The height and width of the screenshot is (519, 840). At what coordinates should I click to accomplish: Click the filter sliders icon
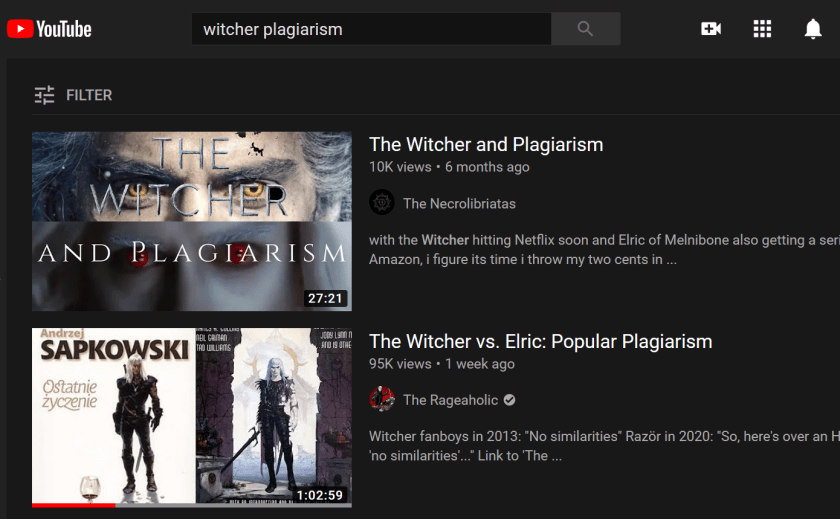pos(44,95)
